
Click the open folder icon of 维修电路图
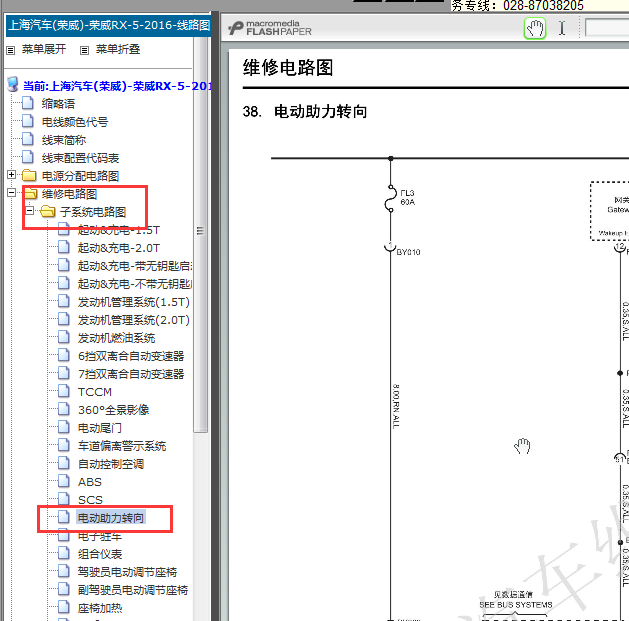31,194
